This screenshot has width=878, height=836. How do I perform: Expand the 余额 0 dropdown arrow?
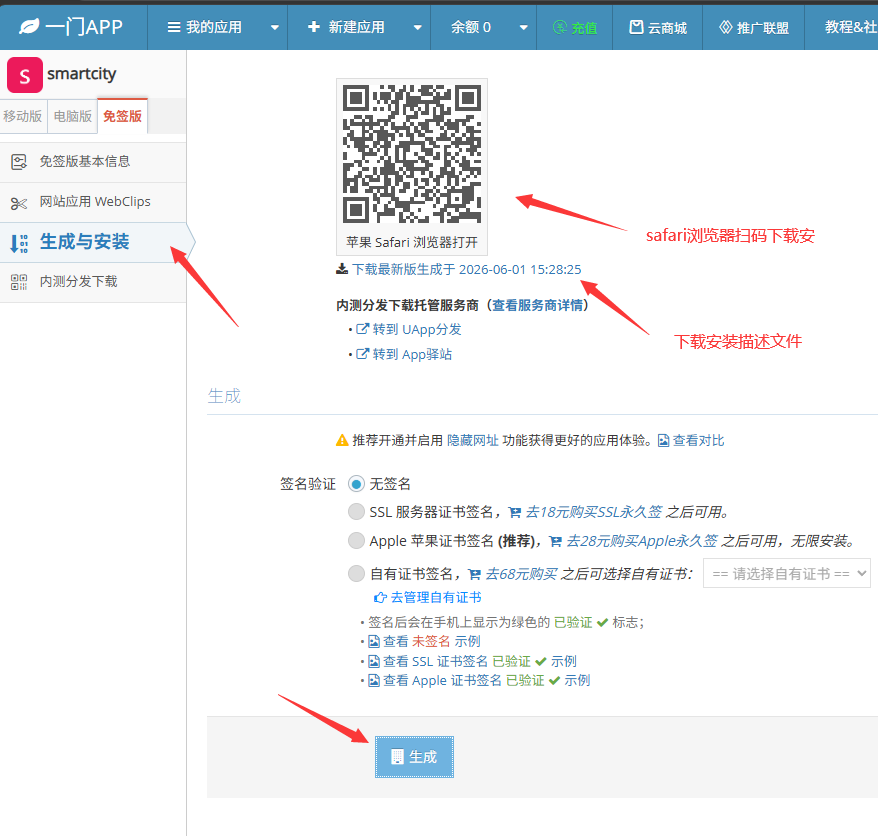click(524, 27)
